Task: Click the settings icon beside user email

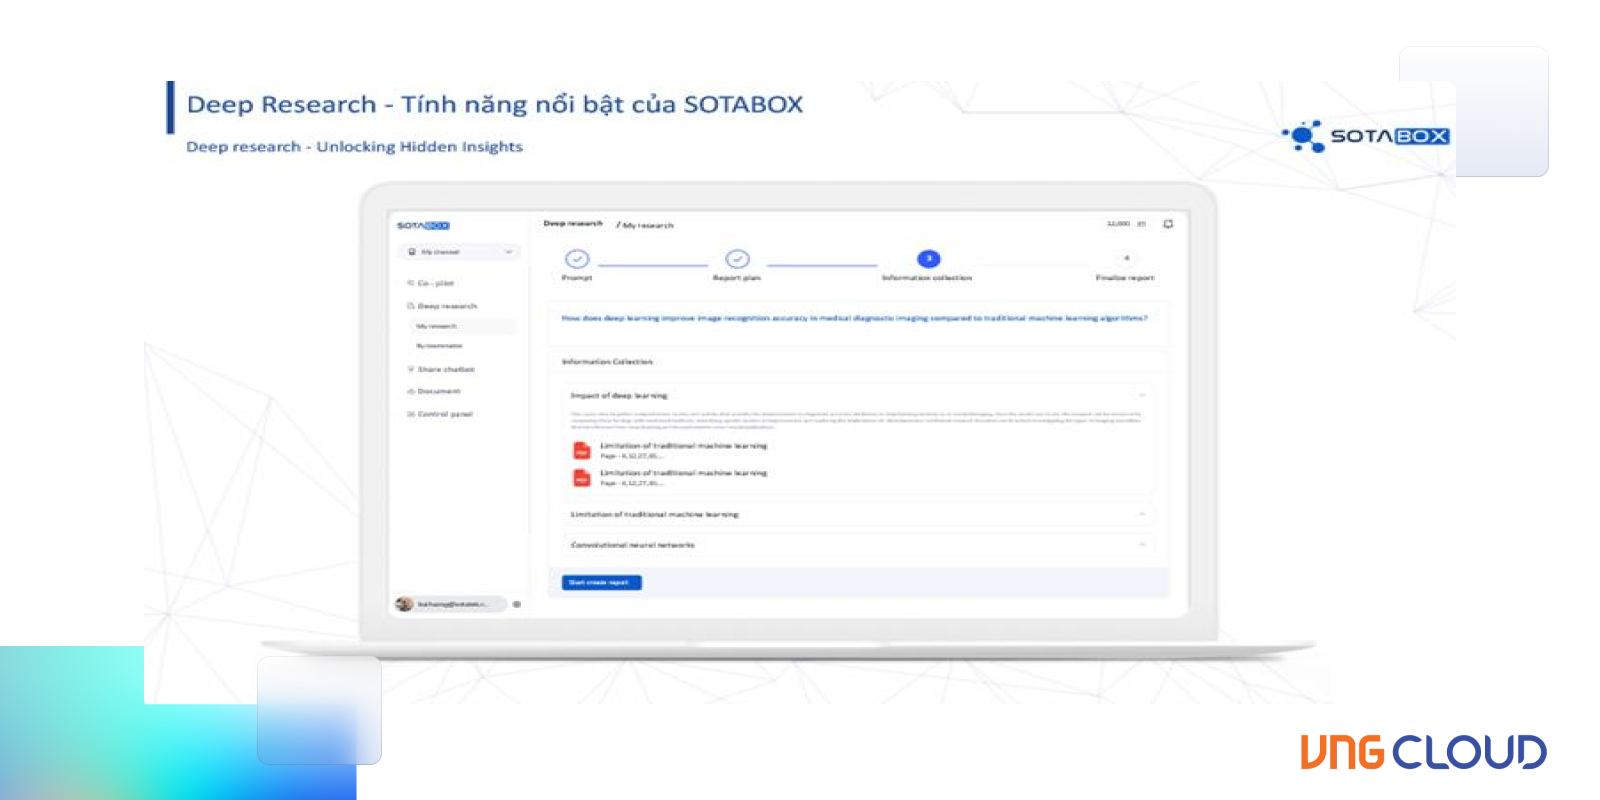Action: (517, 604)
